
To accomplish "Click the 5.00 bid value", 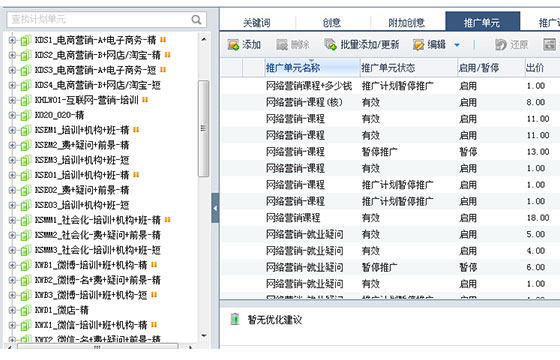I will pyautogui.click(x=536, y=234).
